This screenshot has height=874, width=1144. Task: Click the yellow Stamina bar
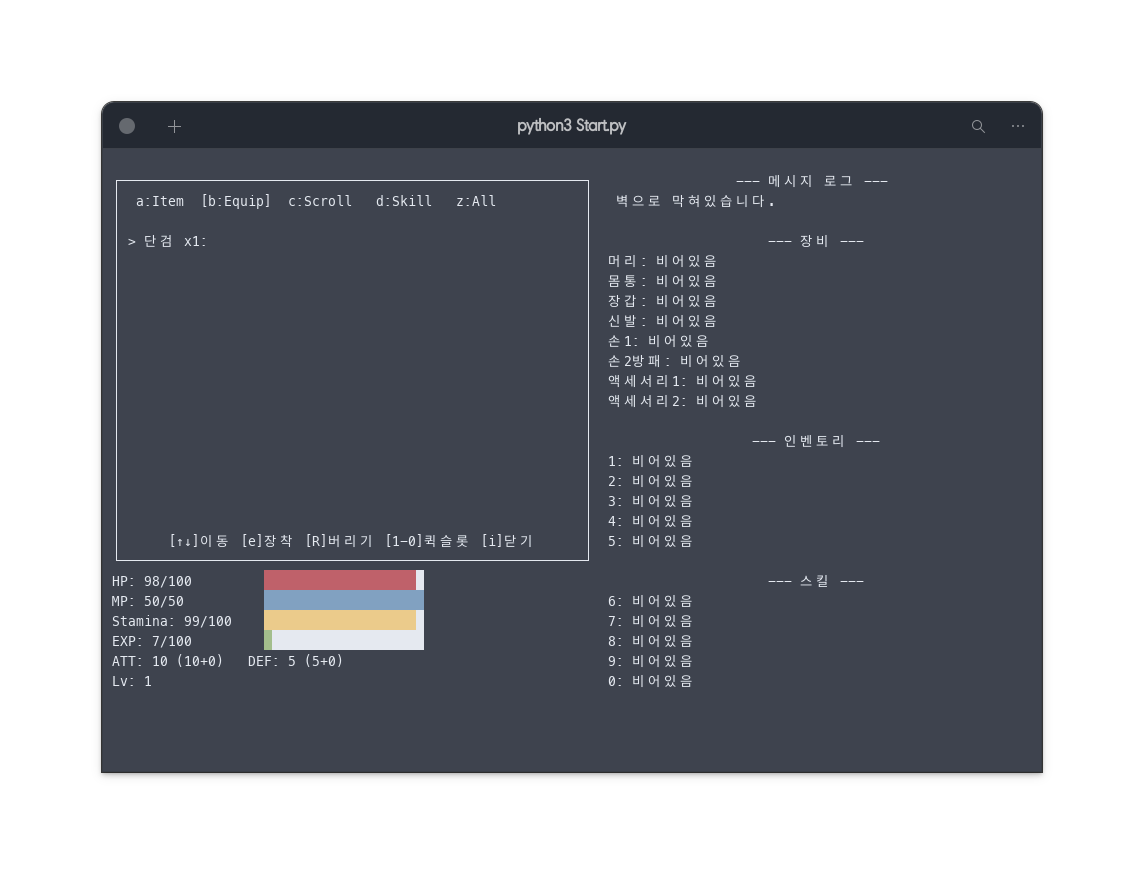point(340,620)
